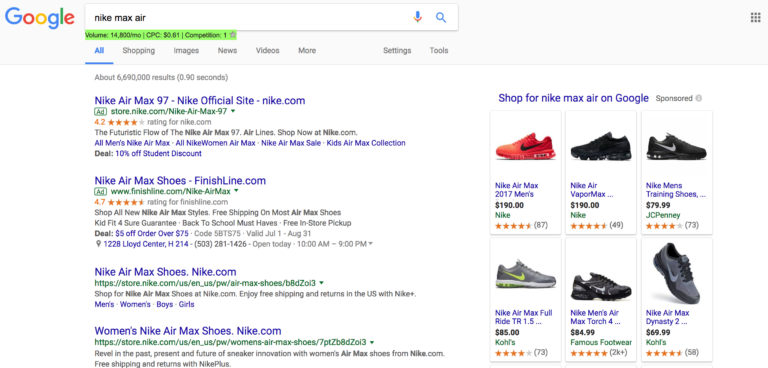
Task: Open the More search menu
Action: coord(307,50)
